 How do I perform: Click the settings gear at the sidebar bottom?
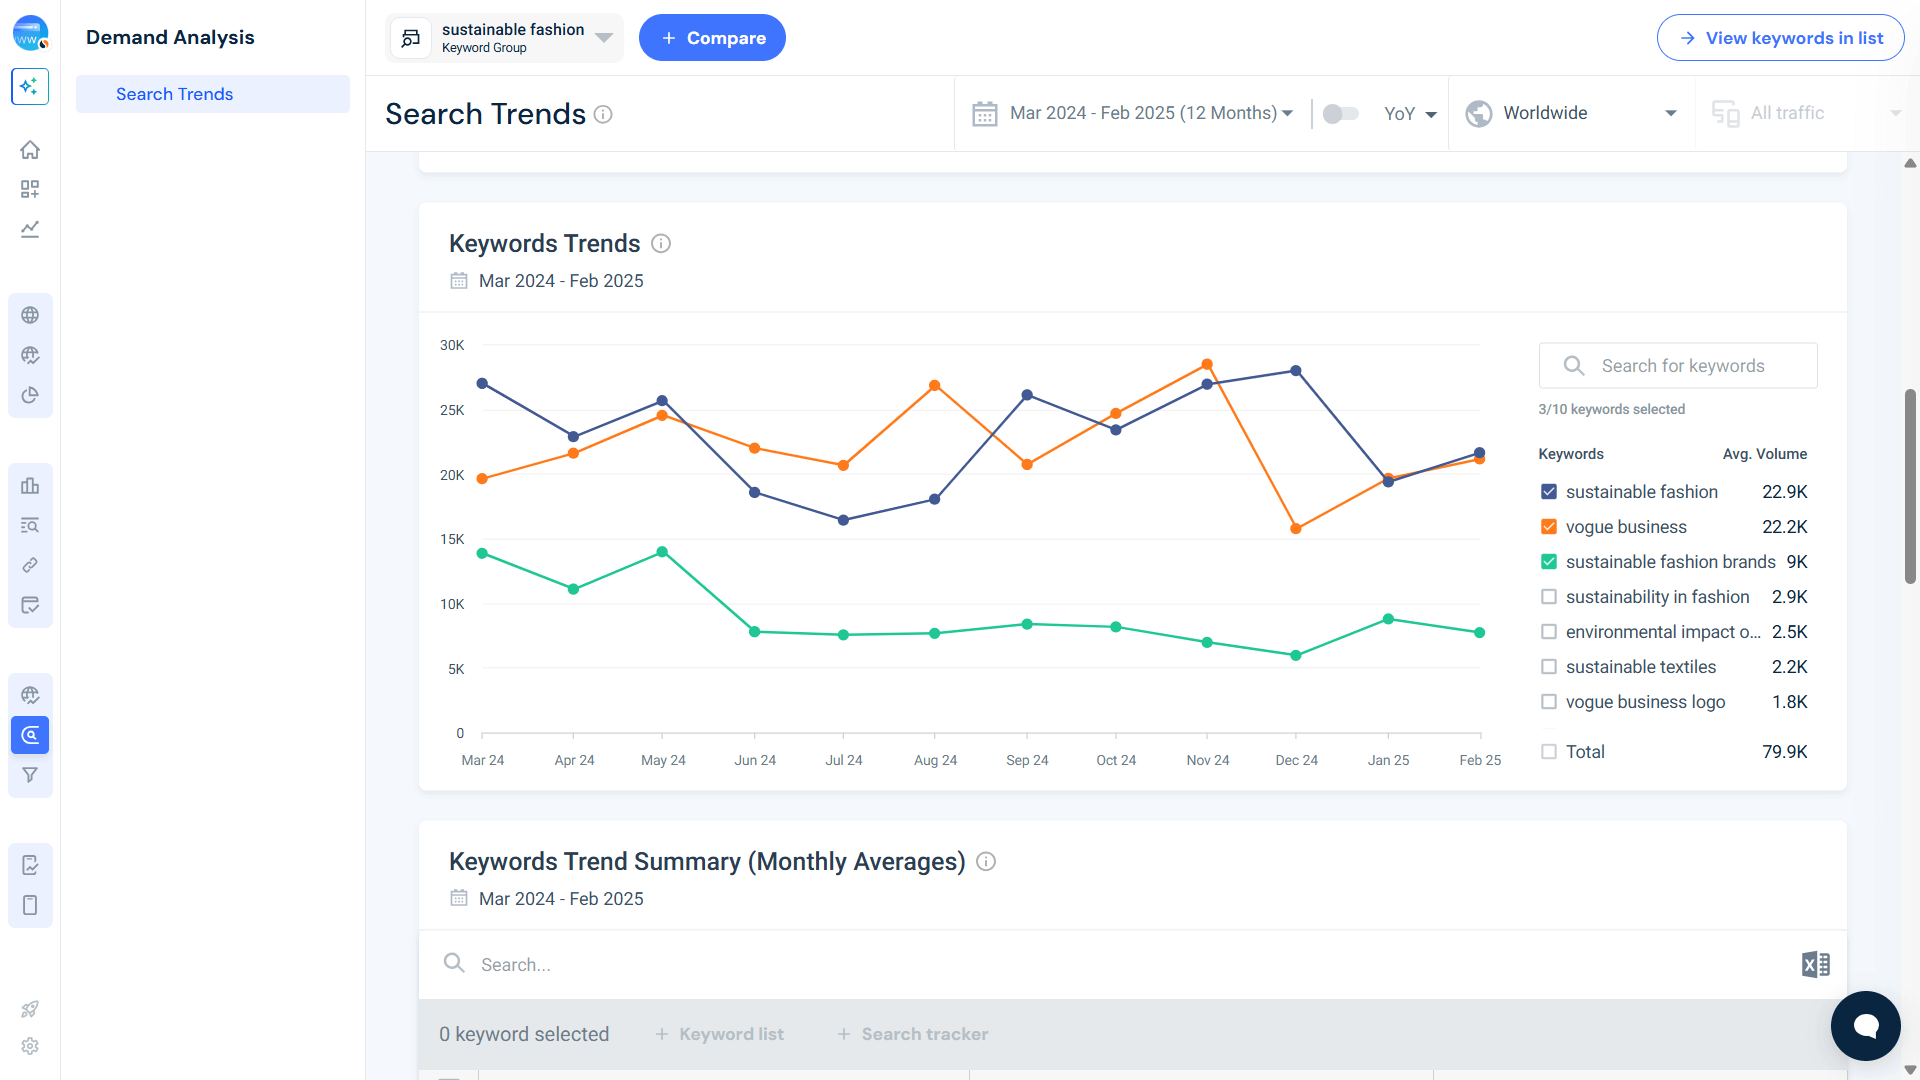tap(30, 1046)
